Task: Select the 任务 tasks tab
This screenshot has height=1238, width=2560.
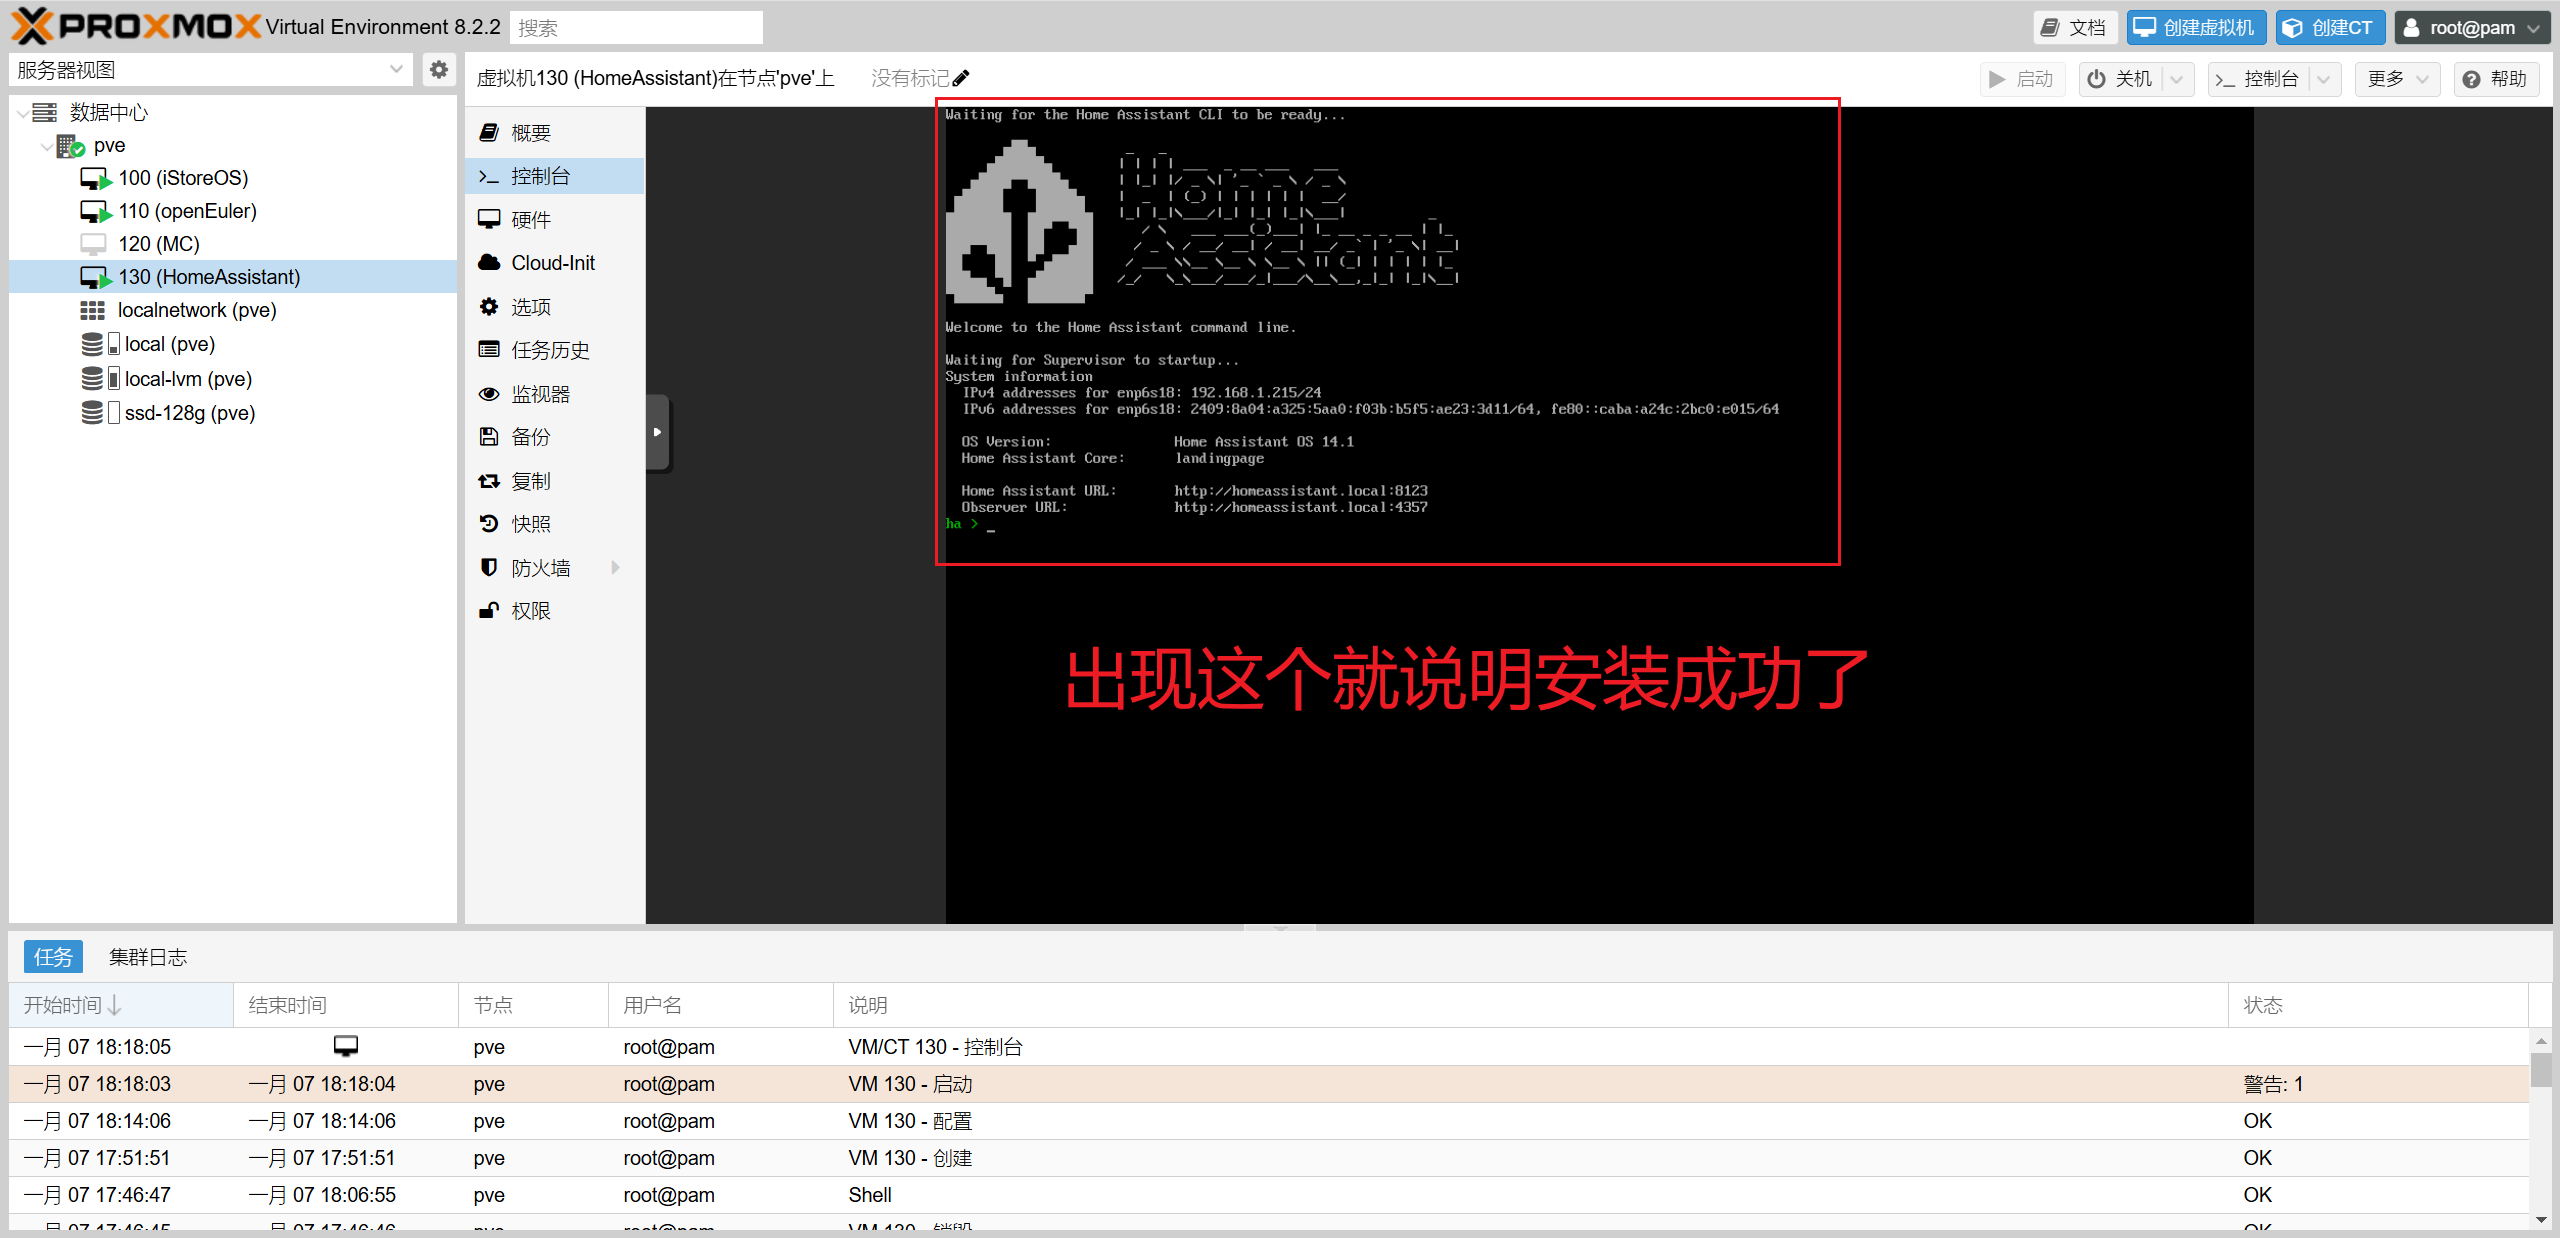Action: pyautogui.click(x=53, y=957)
